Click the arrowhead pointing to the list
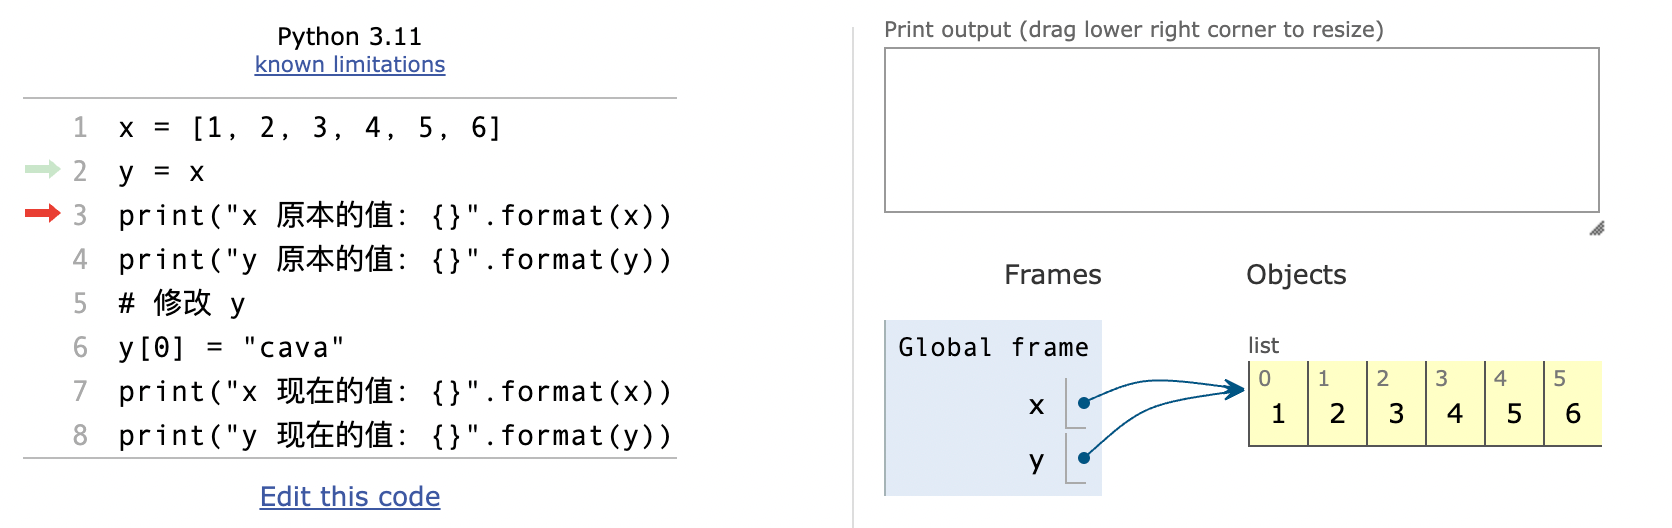The width and height of the screenshot is (1672, 528). click(1236, 389)
